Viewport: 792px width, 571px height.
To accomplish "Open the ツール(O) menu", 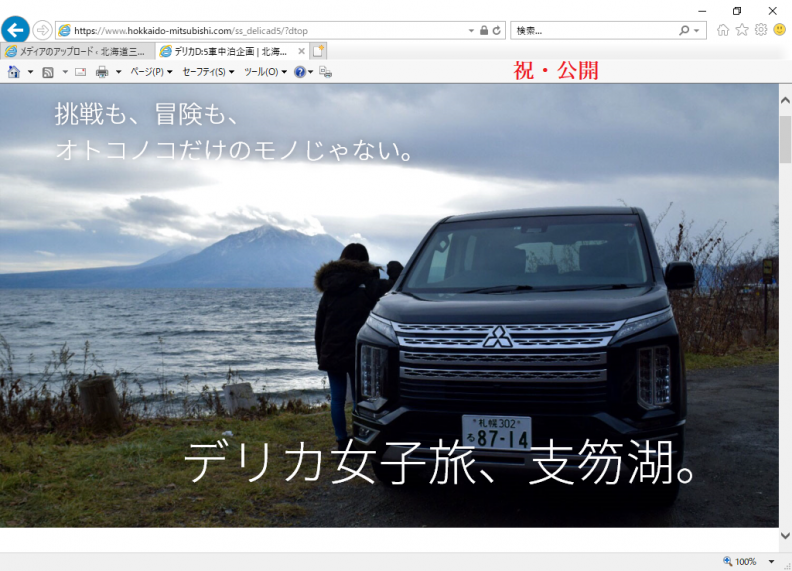I will (265, 72).
